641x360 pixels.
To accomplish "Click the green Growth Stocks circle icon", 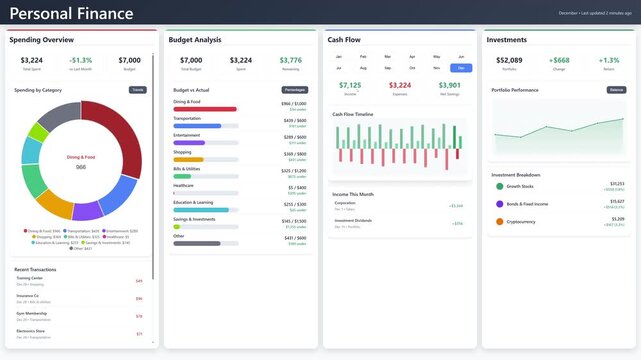I will 499,186.
